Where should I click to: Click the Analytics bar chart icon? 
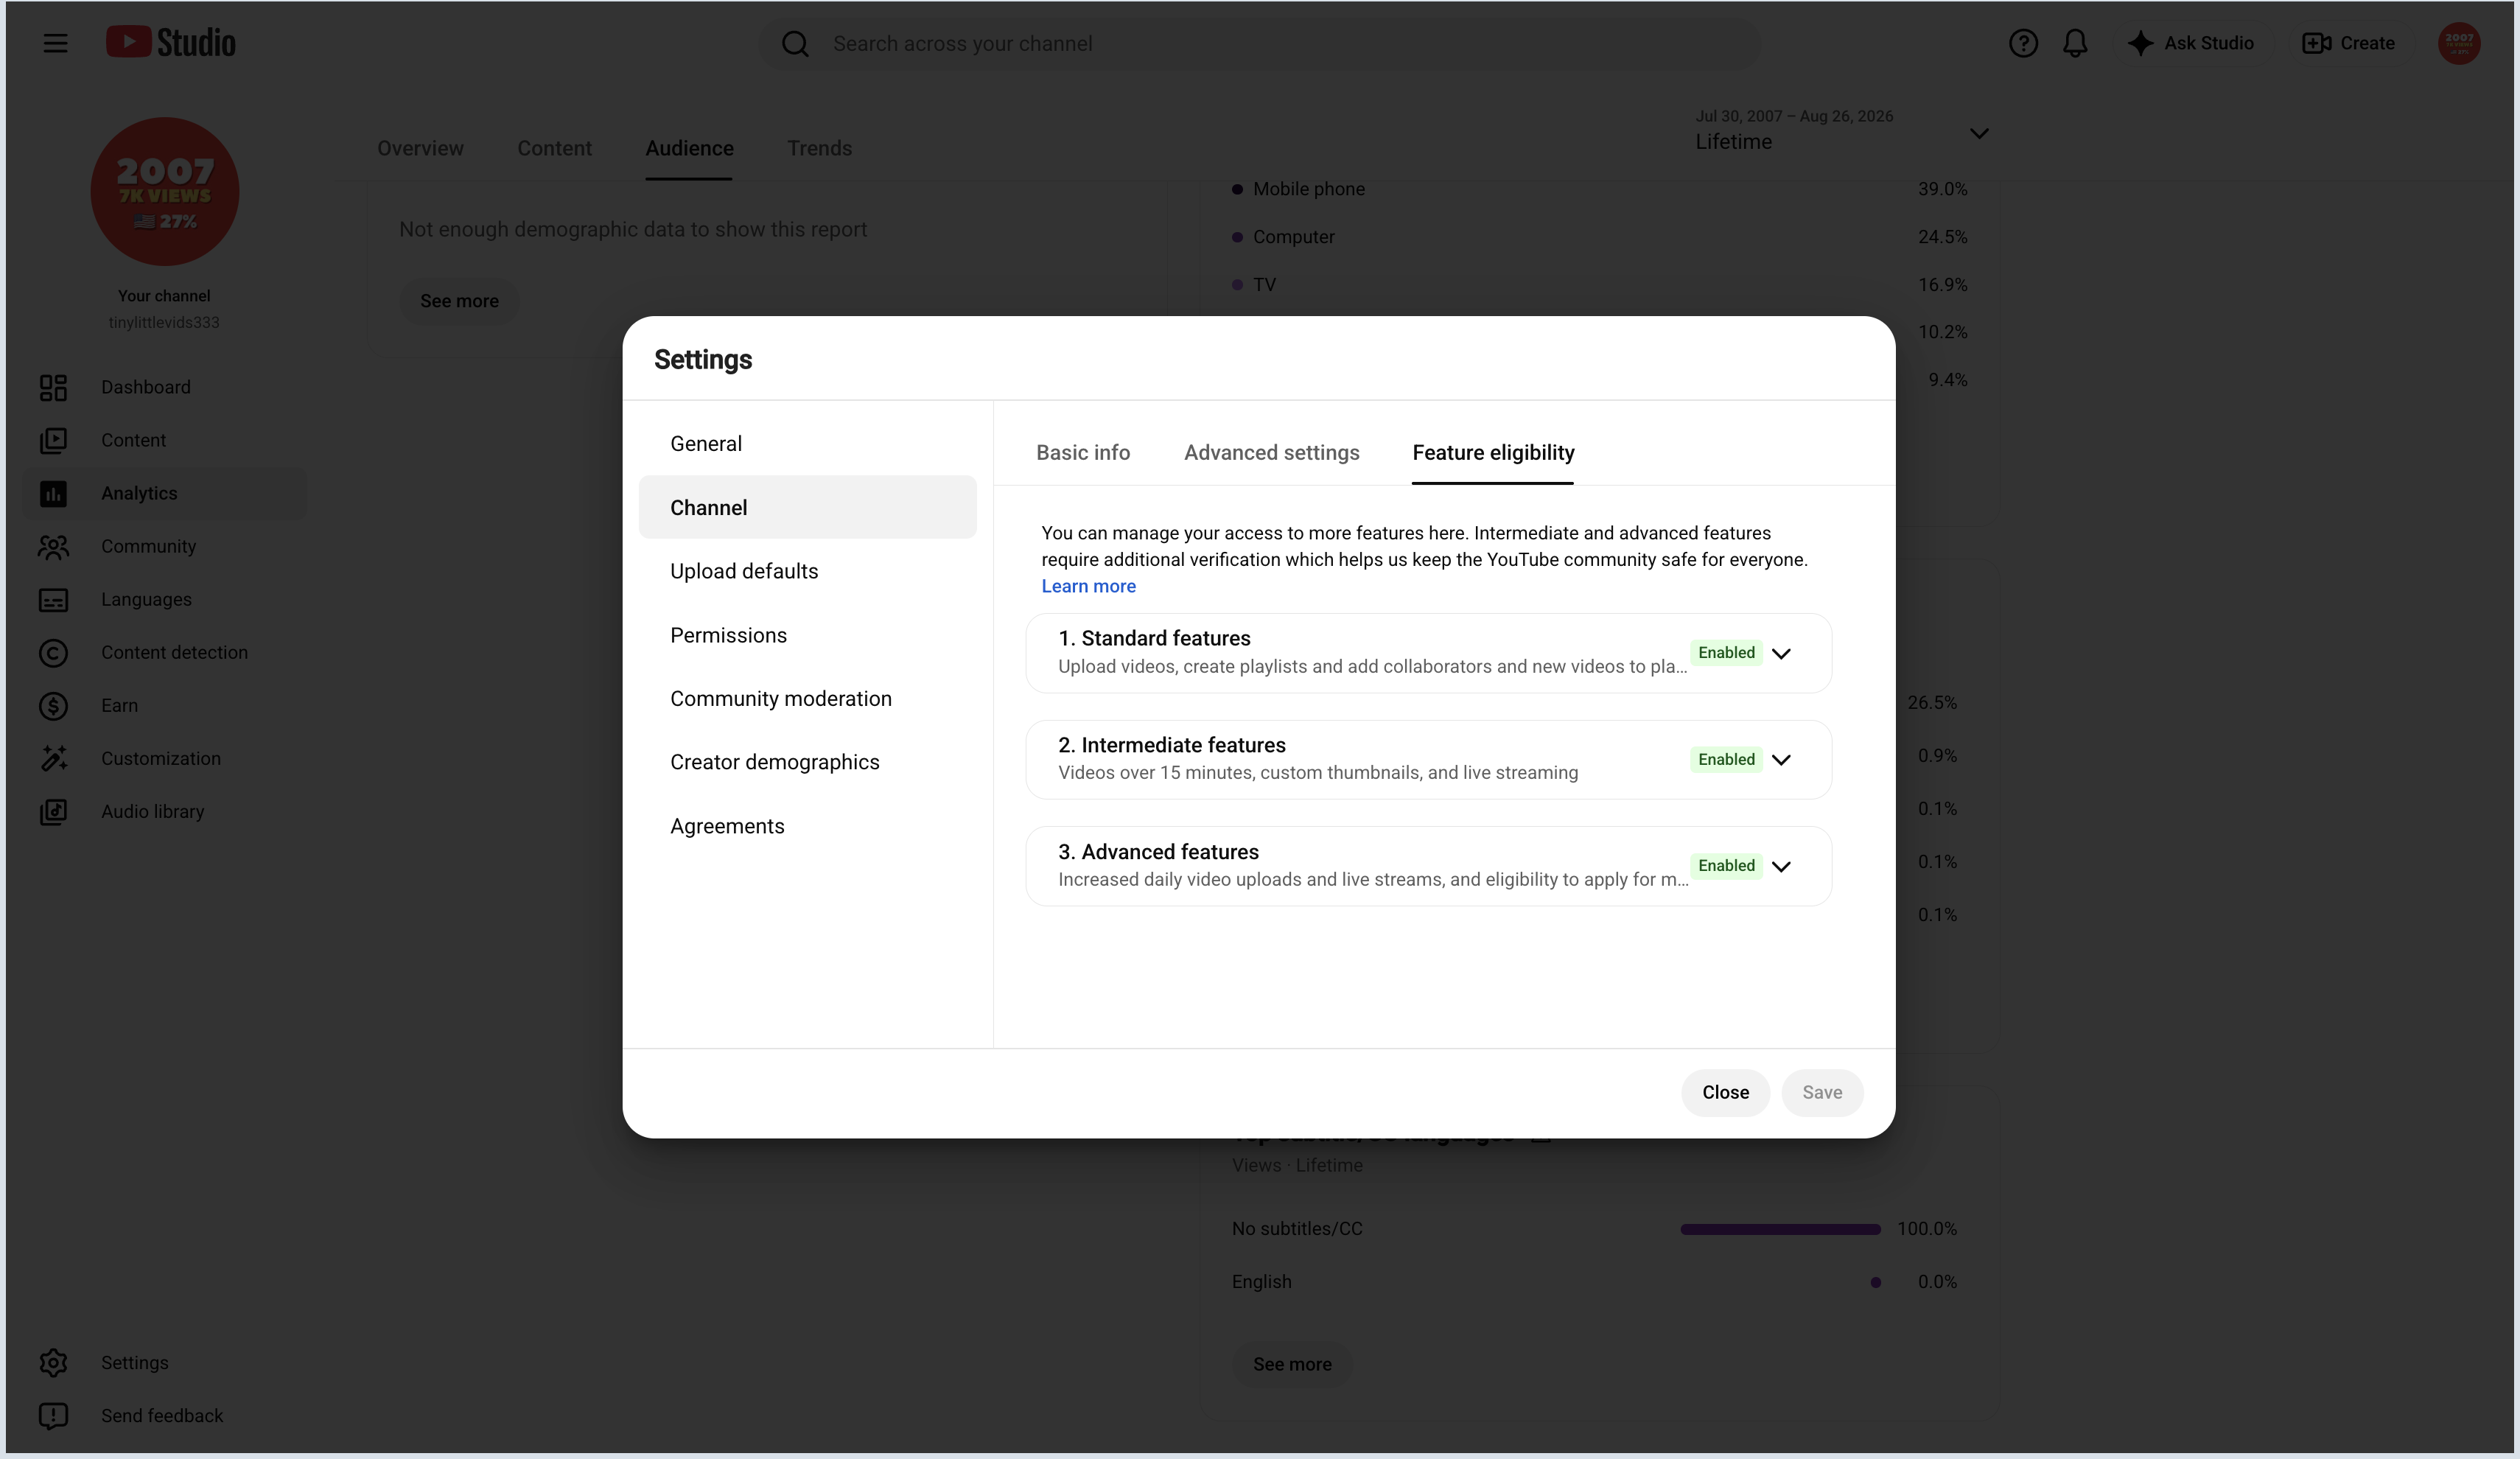click(x=53, y=493)
